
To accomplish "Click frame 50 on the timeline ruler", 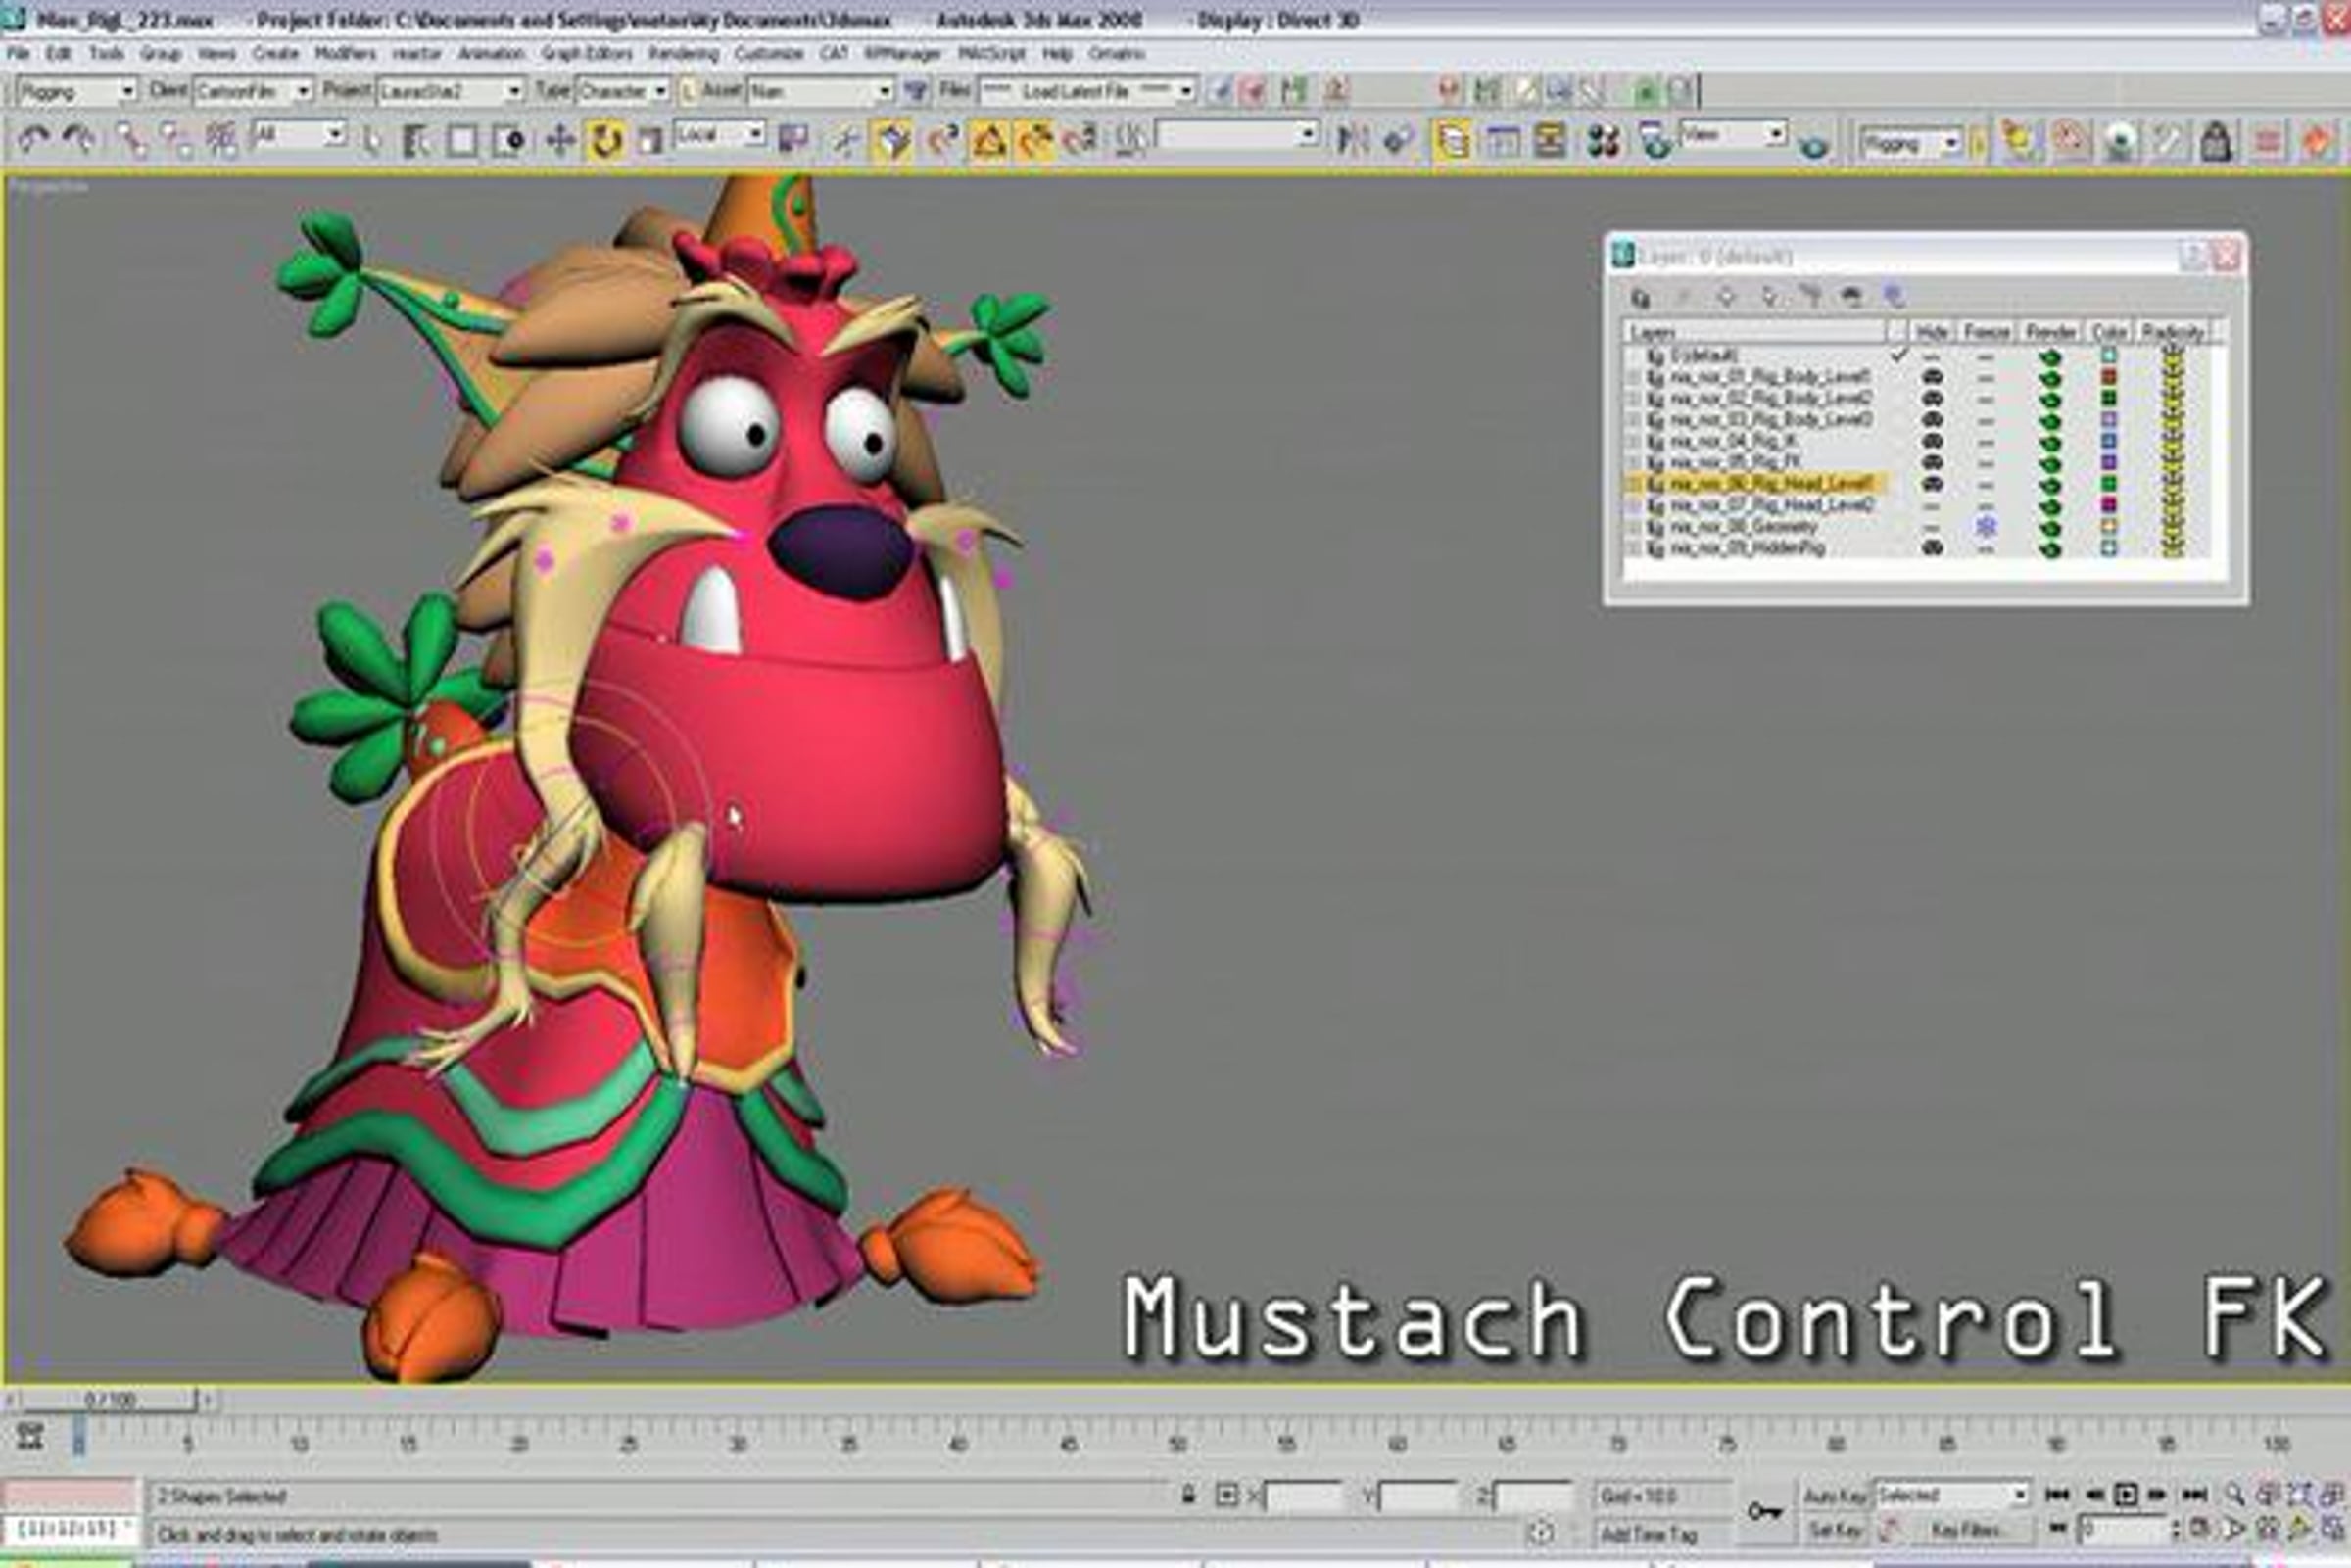I will (1177, 1444).
